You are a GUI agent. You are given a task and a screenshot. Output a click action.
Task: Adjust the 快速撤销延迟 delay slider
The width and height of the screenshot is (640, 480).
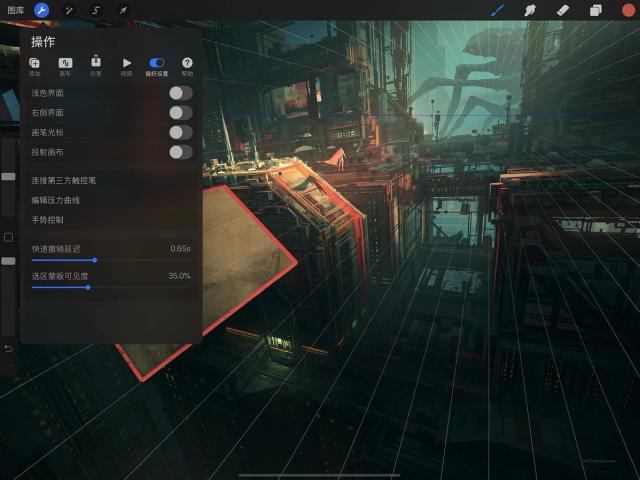click(95, 260)
